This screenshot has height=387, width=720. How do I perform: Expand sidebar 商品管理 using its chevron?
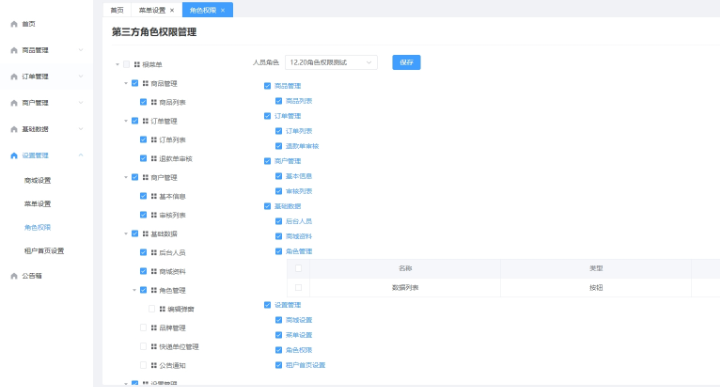(x=81, y=50)
